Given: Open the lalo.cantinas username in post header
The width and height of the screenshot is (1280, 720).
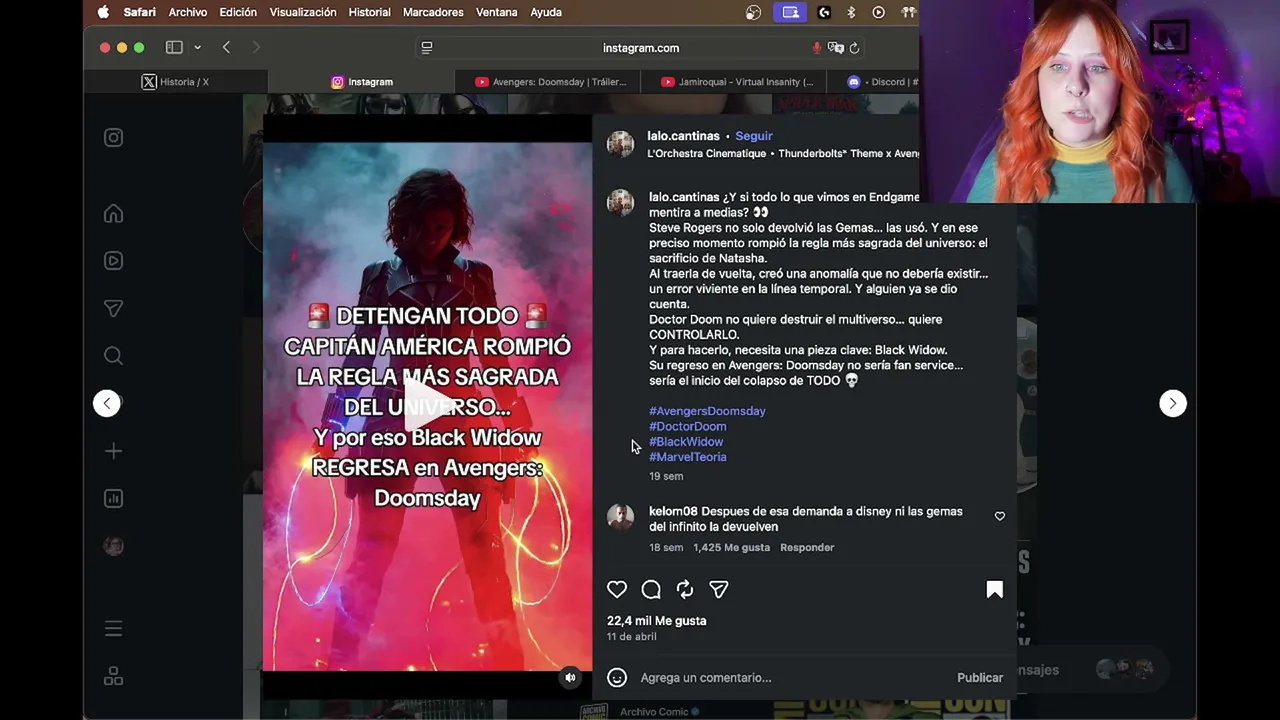Looking at the screenshot, I should pos(683,136).
